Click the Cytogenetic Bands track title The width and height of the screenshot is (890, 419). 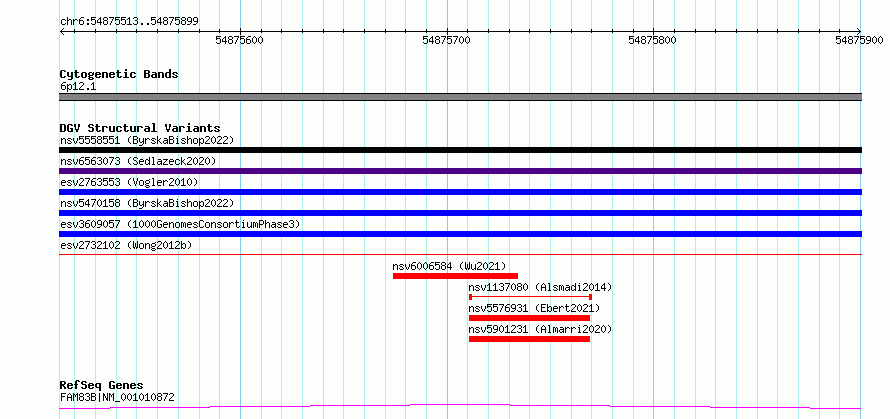[119, 74]
